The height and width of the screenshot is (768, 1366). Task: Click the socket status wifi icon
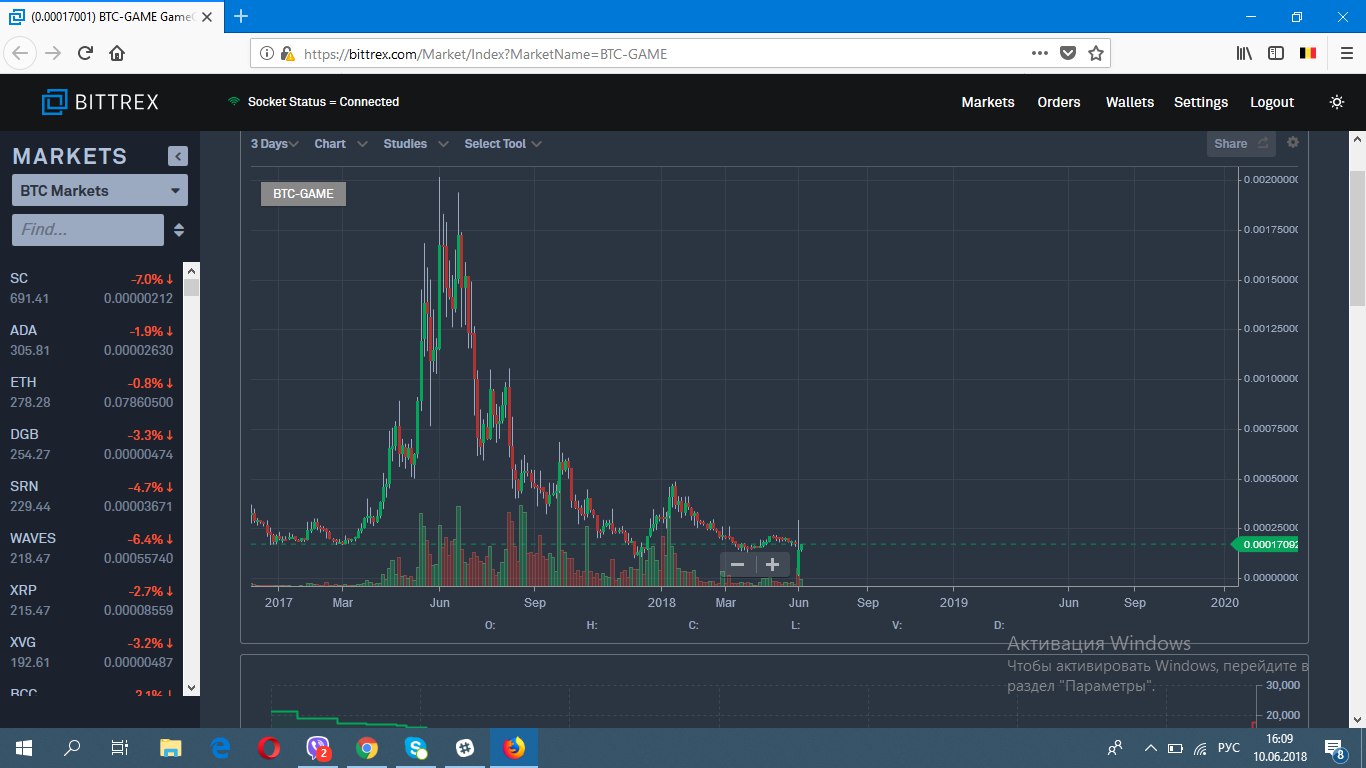click(x=234, y=102)
